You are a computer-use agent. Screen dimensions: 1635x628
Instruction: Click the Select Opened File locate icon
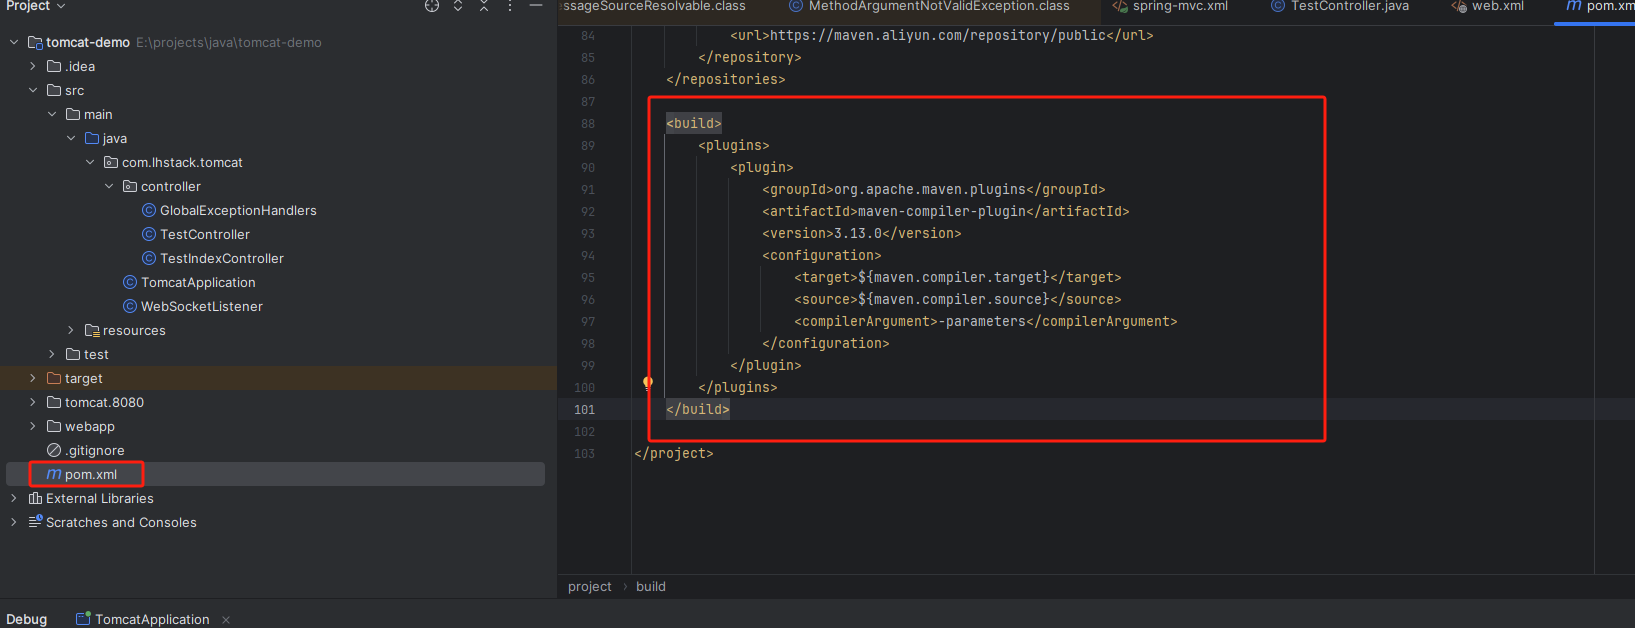pyautogui.click(x=432, y=6)
